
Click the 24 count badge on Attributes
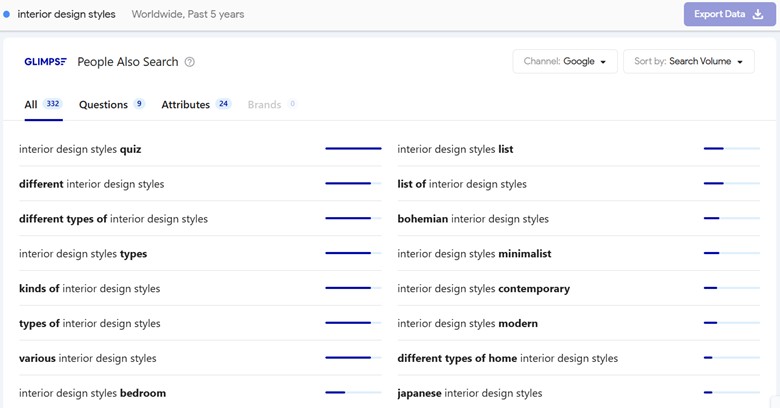click(223, 103)
